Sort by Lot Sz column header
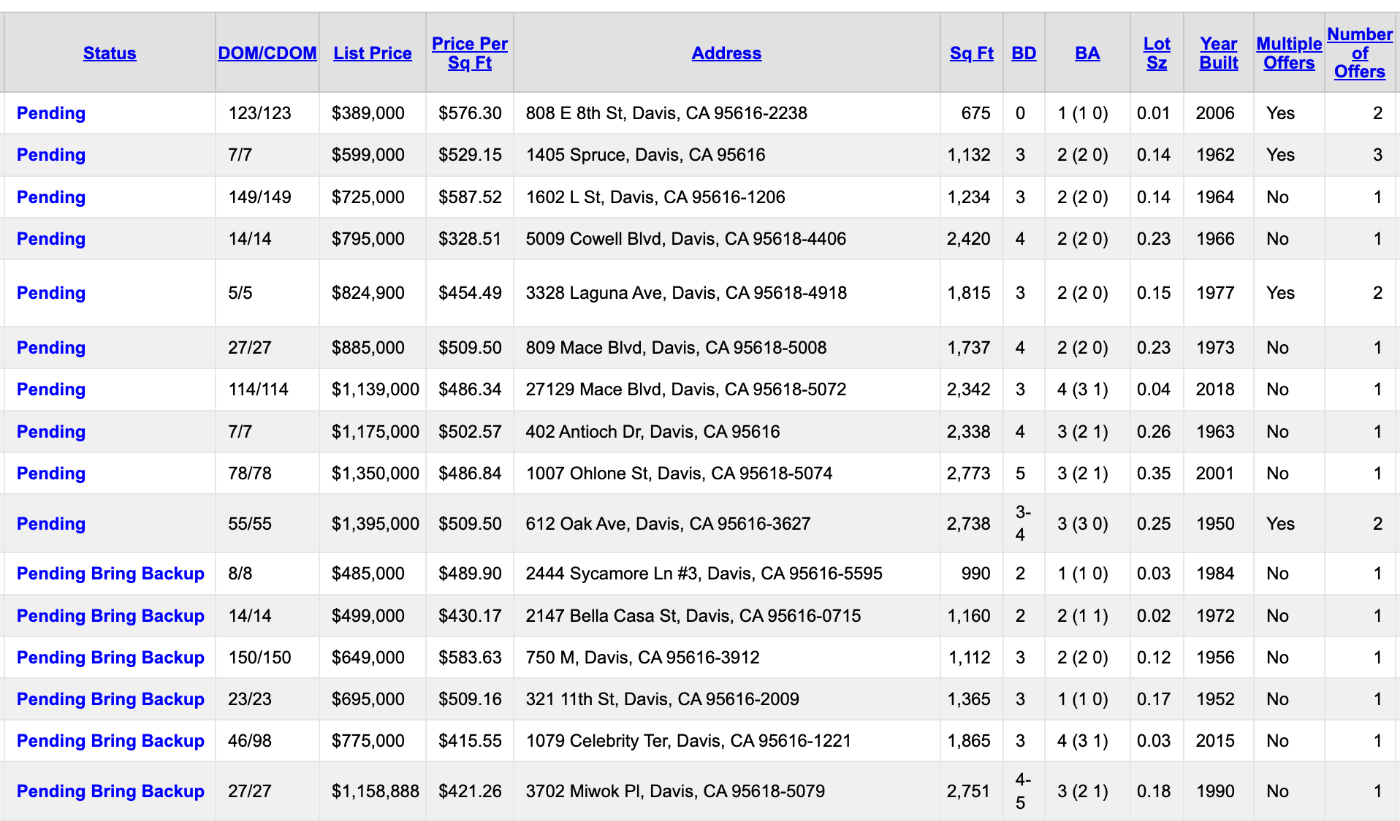 [x=1157, y=53]
